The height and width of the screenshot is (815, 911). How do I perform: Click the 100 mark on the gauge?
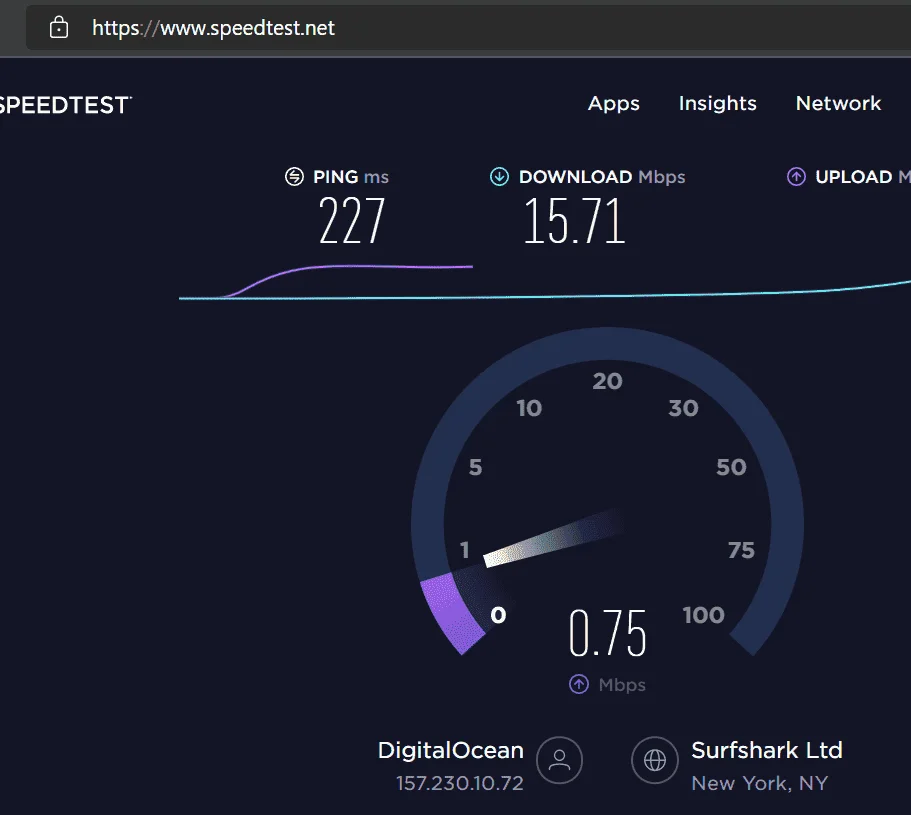[x=704, y=615]
